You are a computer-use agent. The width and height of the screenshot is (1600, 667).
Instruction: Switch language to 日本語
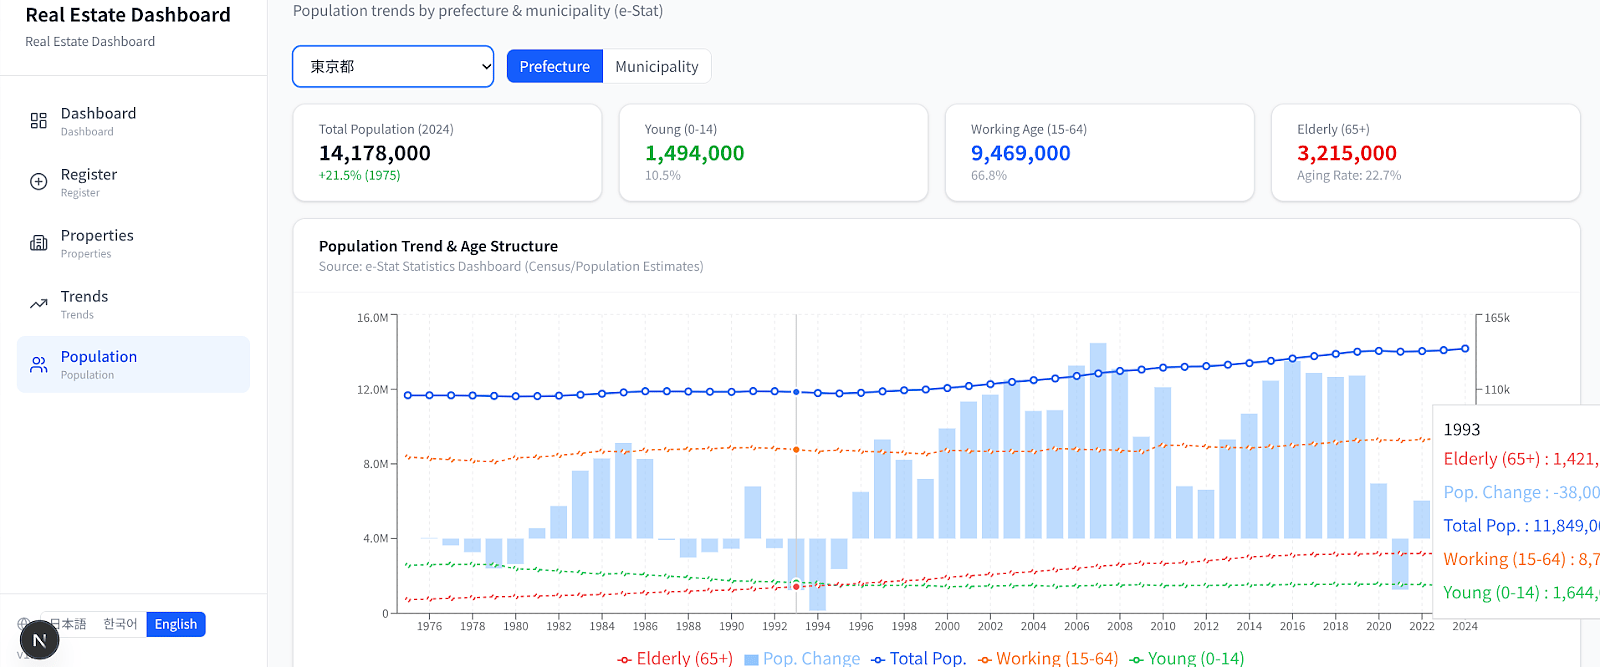click(x=70, y=624)
